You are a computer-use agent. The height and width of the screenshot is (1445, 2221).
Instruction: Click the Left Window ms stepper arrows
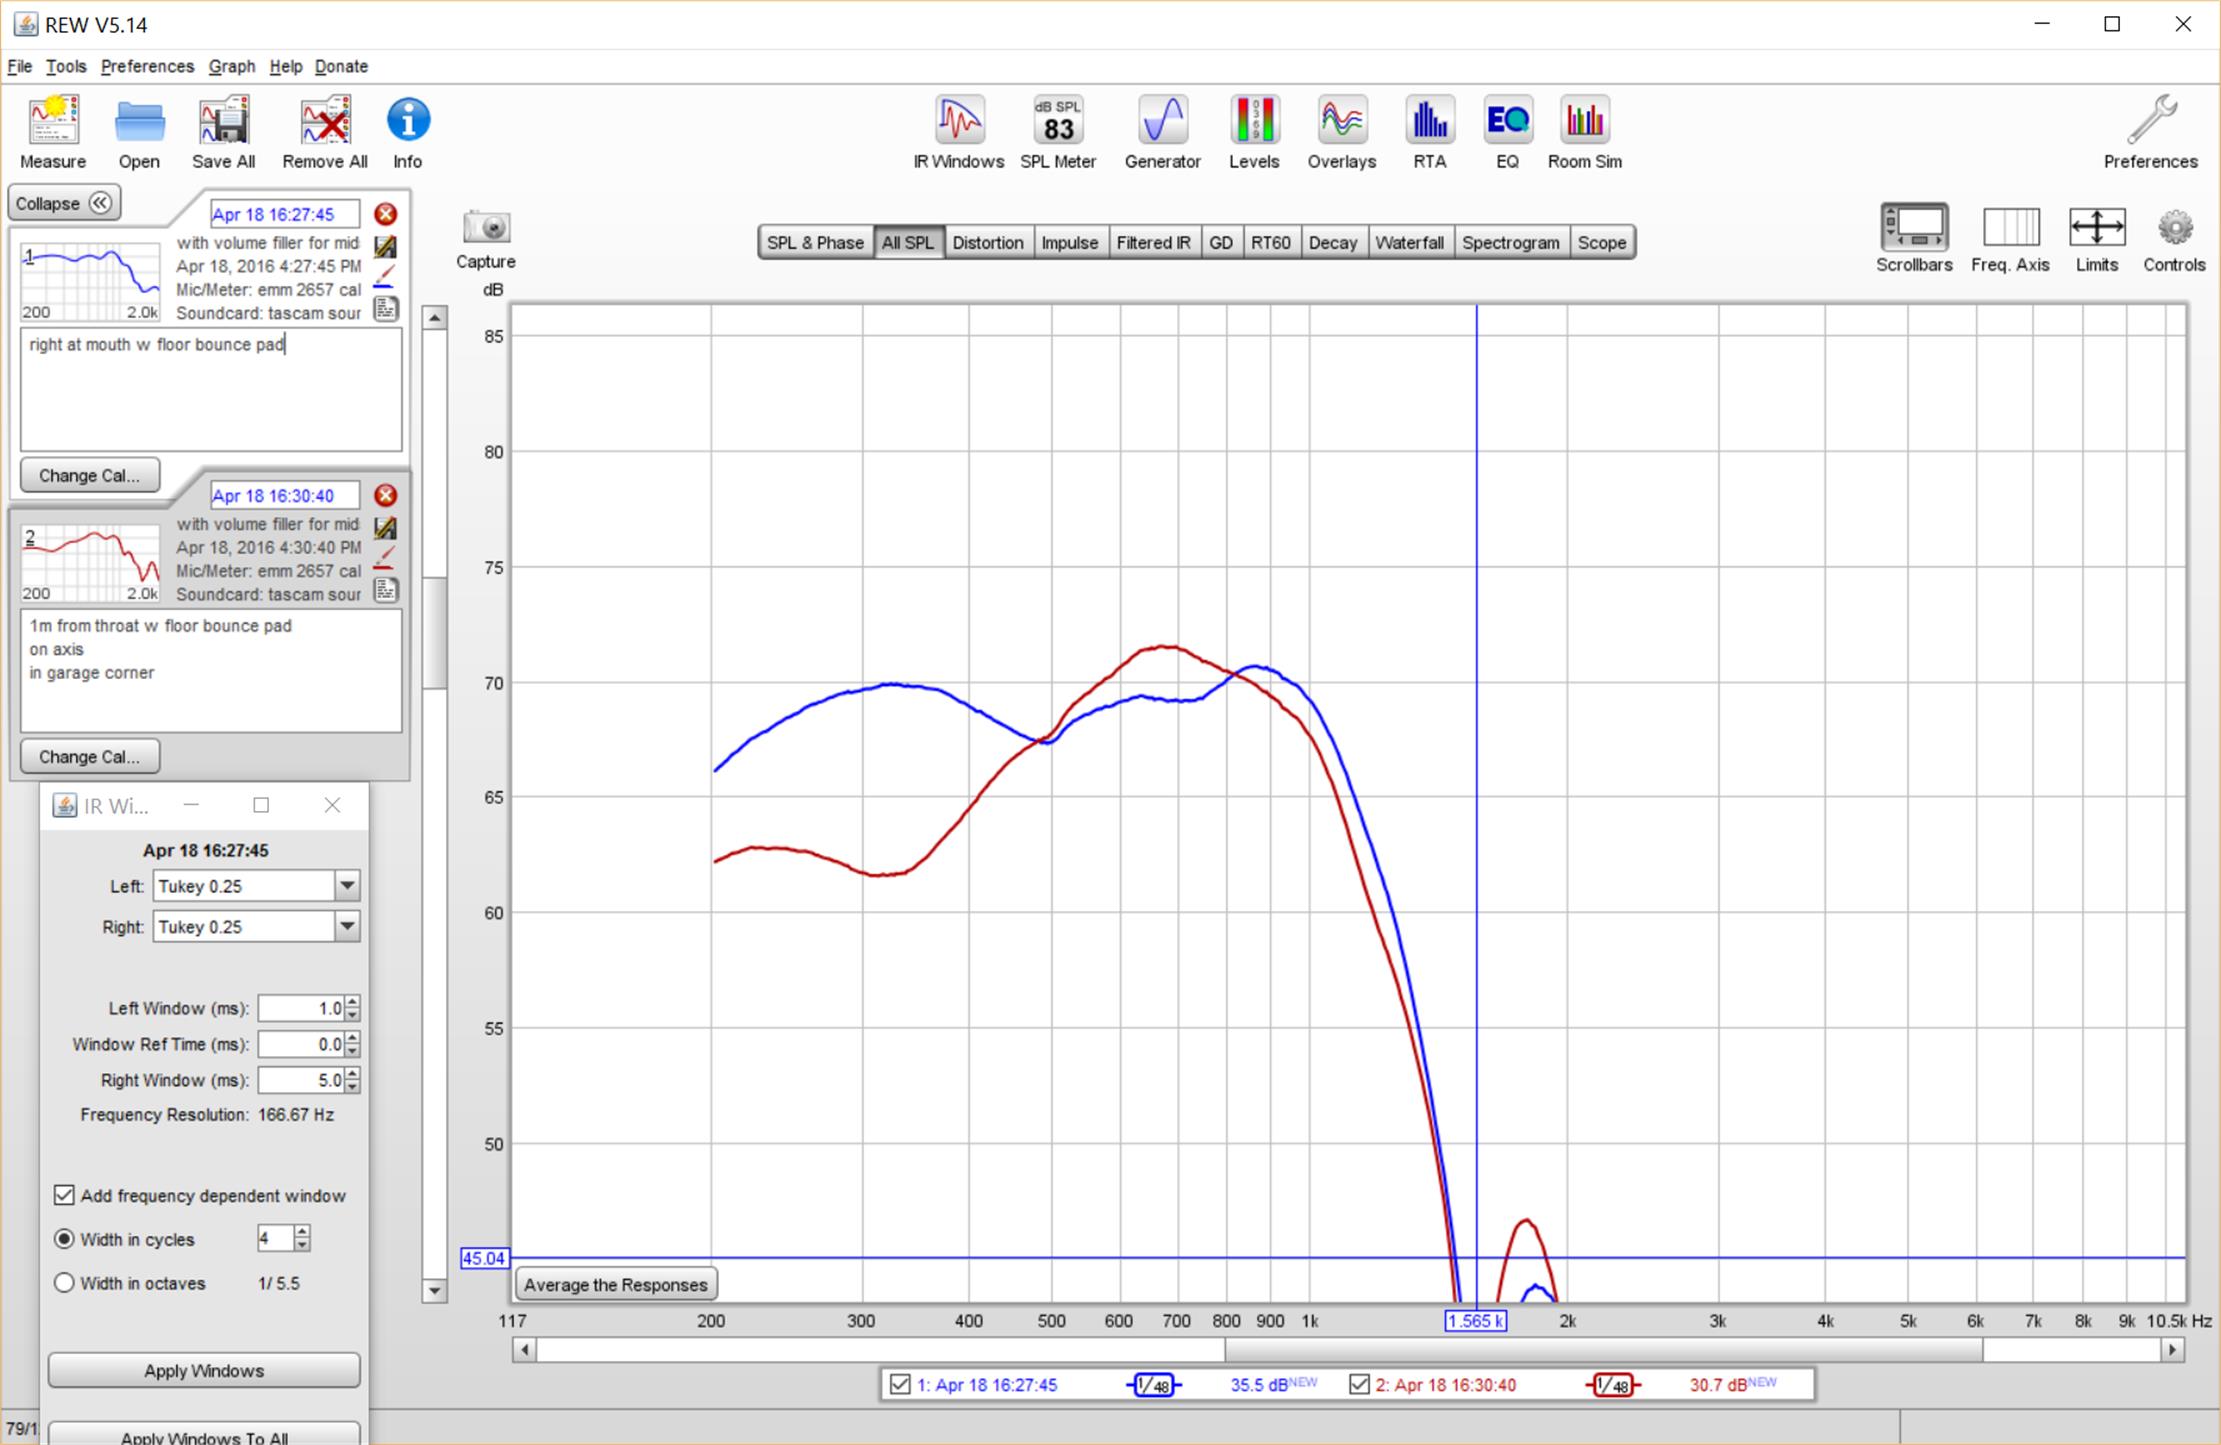(x=352, y=1008)
